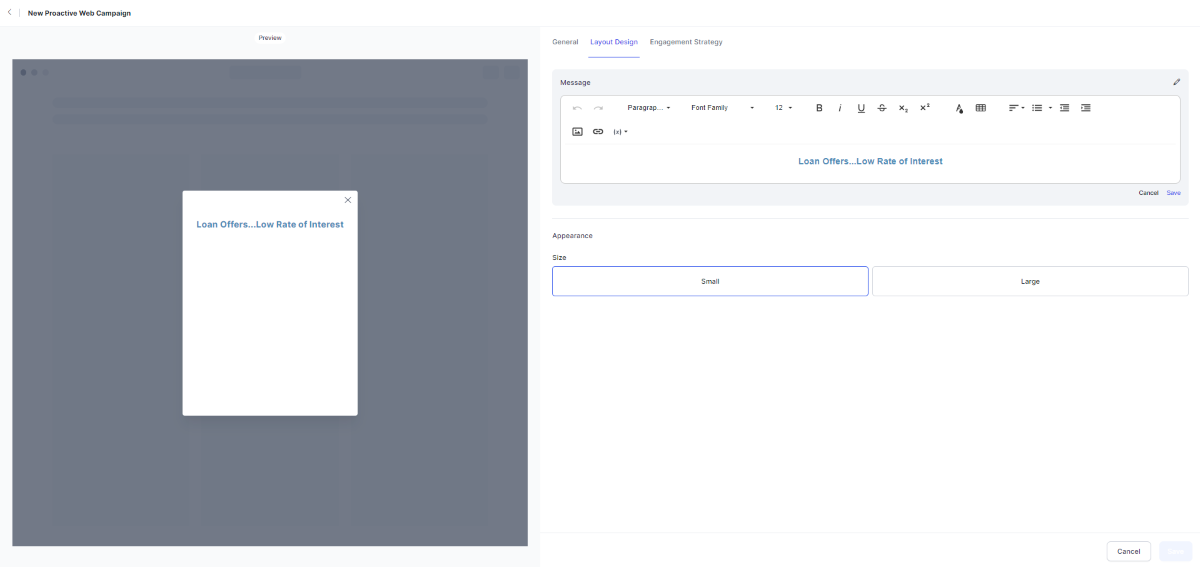
Task: Click the Cancel button at bottom right
Action: click(1128, 551)
